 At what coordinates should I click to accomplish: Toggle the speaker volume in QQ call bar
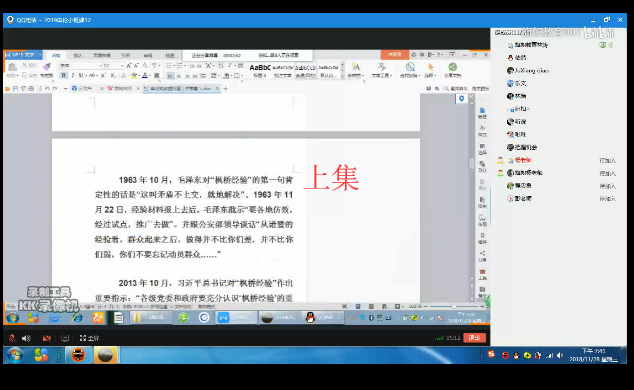click(x=26, y=338)
